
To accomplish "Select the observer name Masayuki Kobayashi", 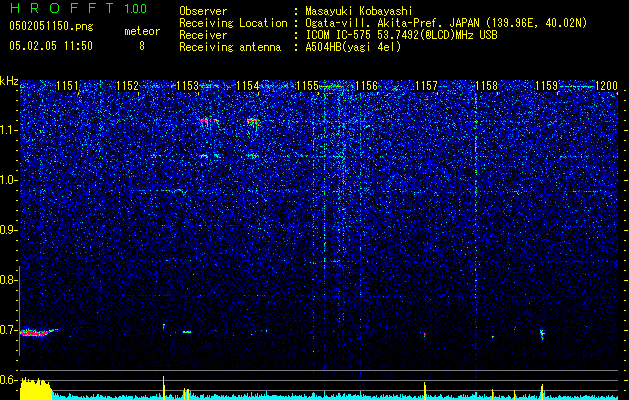I will tap(359, 11).
